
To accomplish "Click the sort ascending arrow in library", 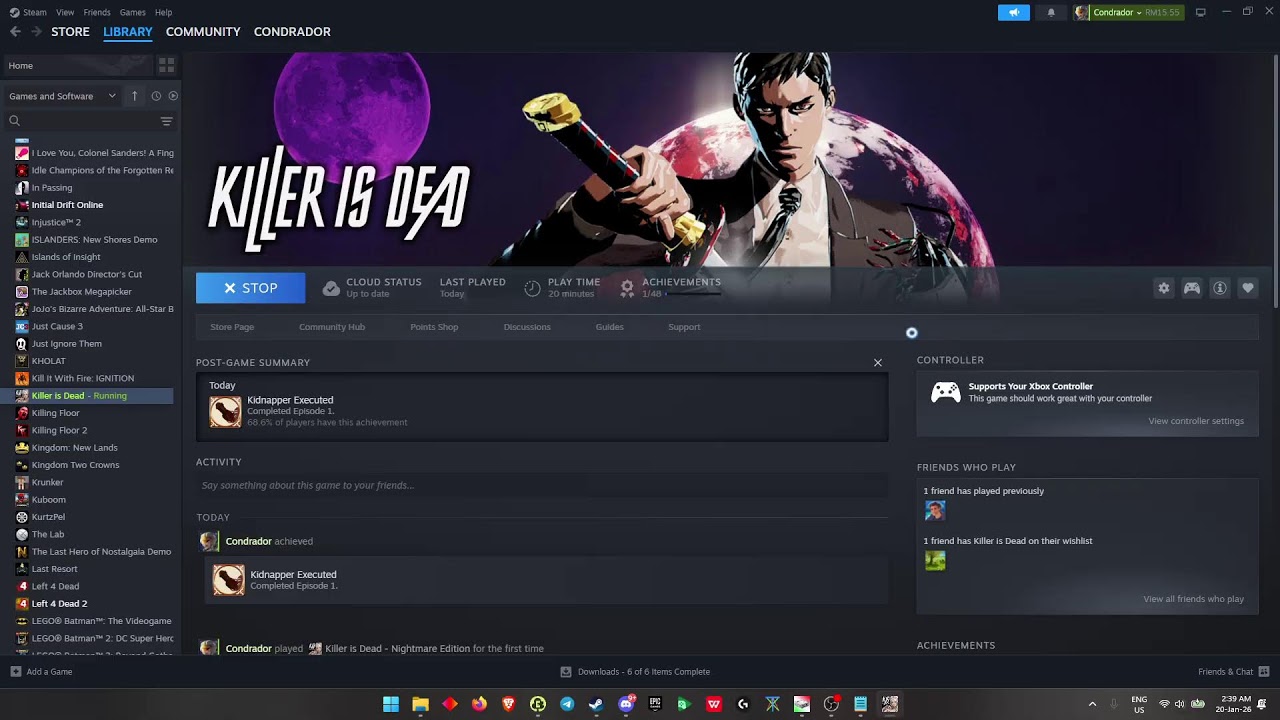I will 134,96.
